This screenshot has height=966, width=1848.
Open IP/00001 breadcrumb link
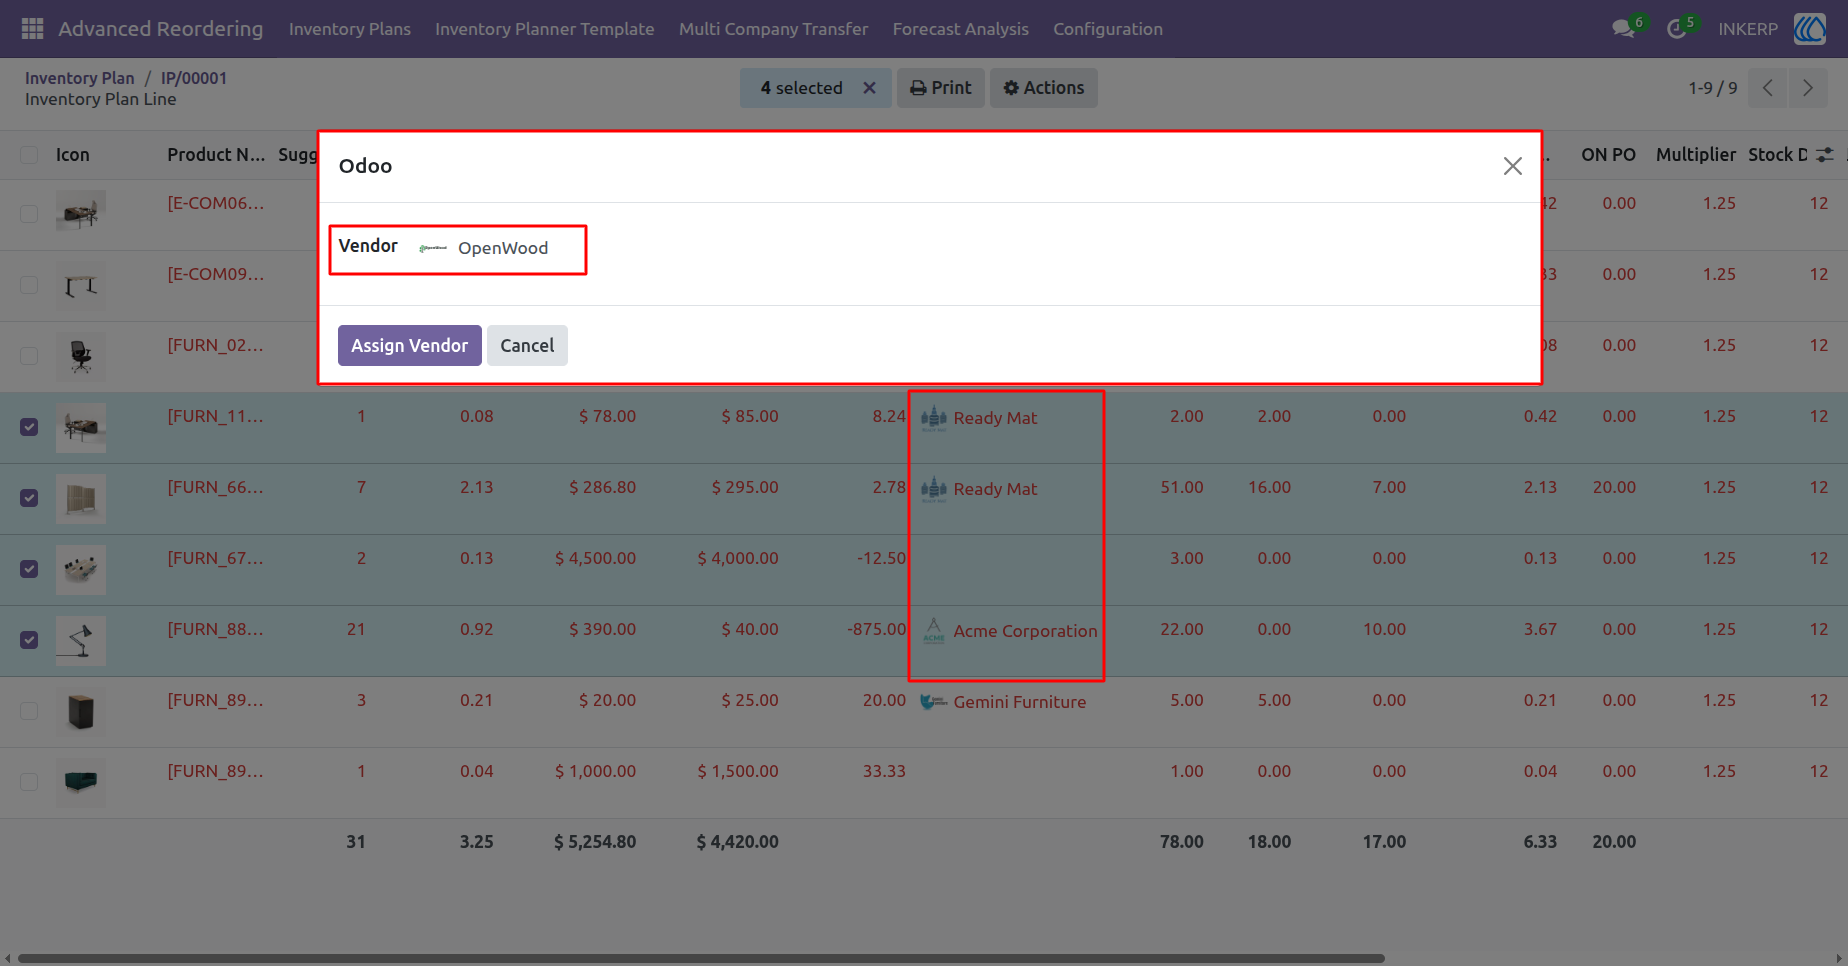194,78
